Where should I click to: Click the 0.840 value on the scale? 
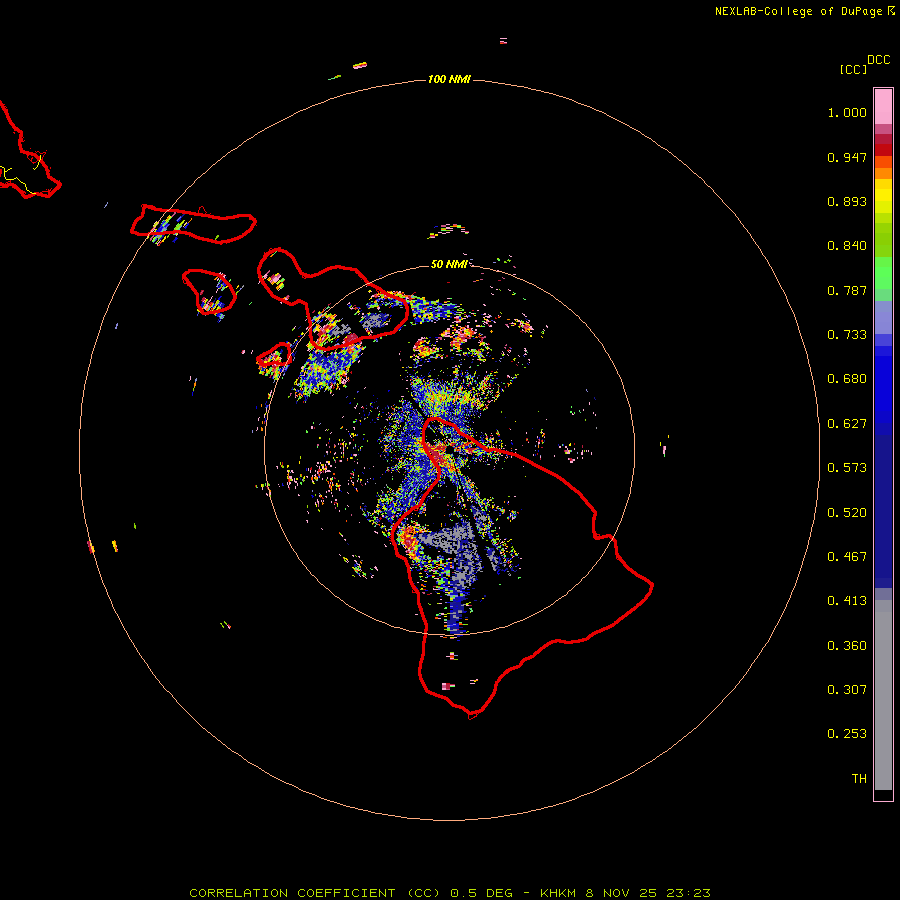pyautogui.click(x=847, y=246)
